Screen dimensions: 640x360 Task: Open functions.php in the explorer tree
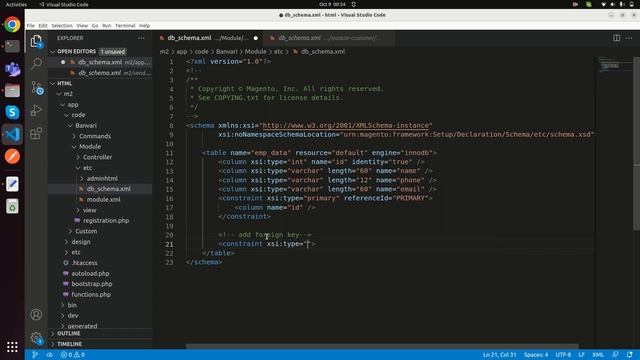91,295
